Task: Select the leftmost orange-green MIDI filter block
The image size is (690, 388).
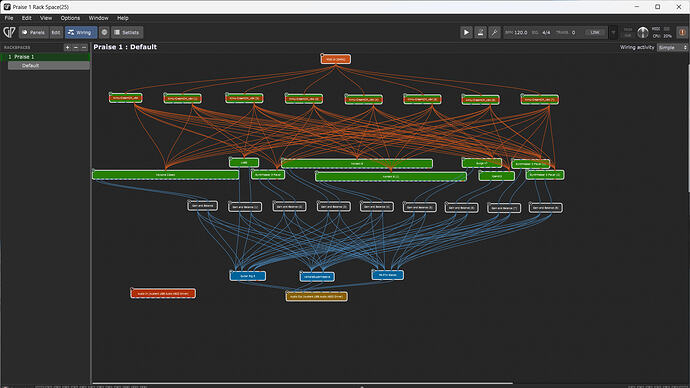Action: tap(126, 98)
